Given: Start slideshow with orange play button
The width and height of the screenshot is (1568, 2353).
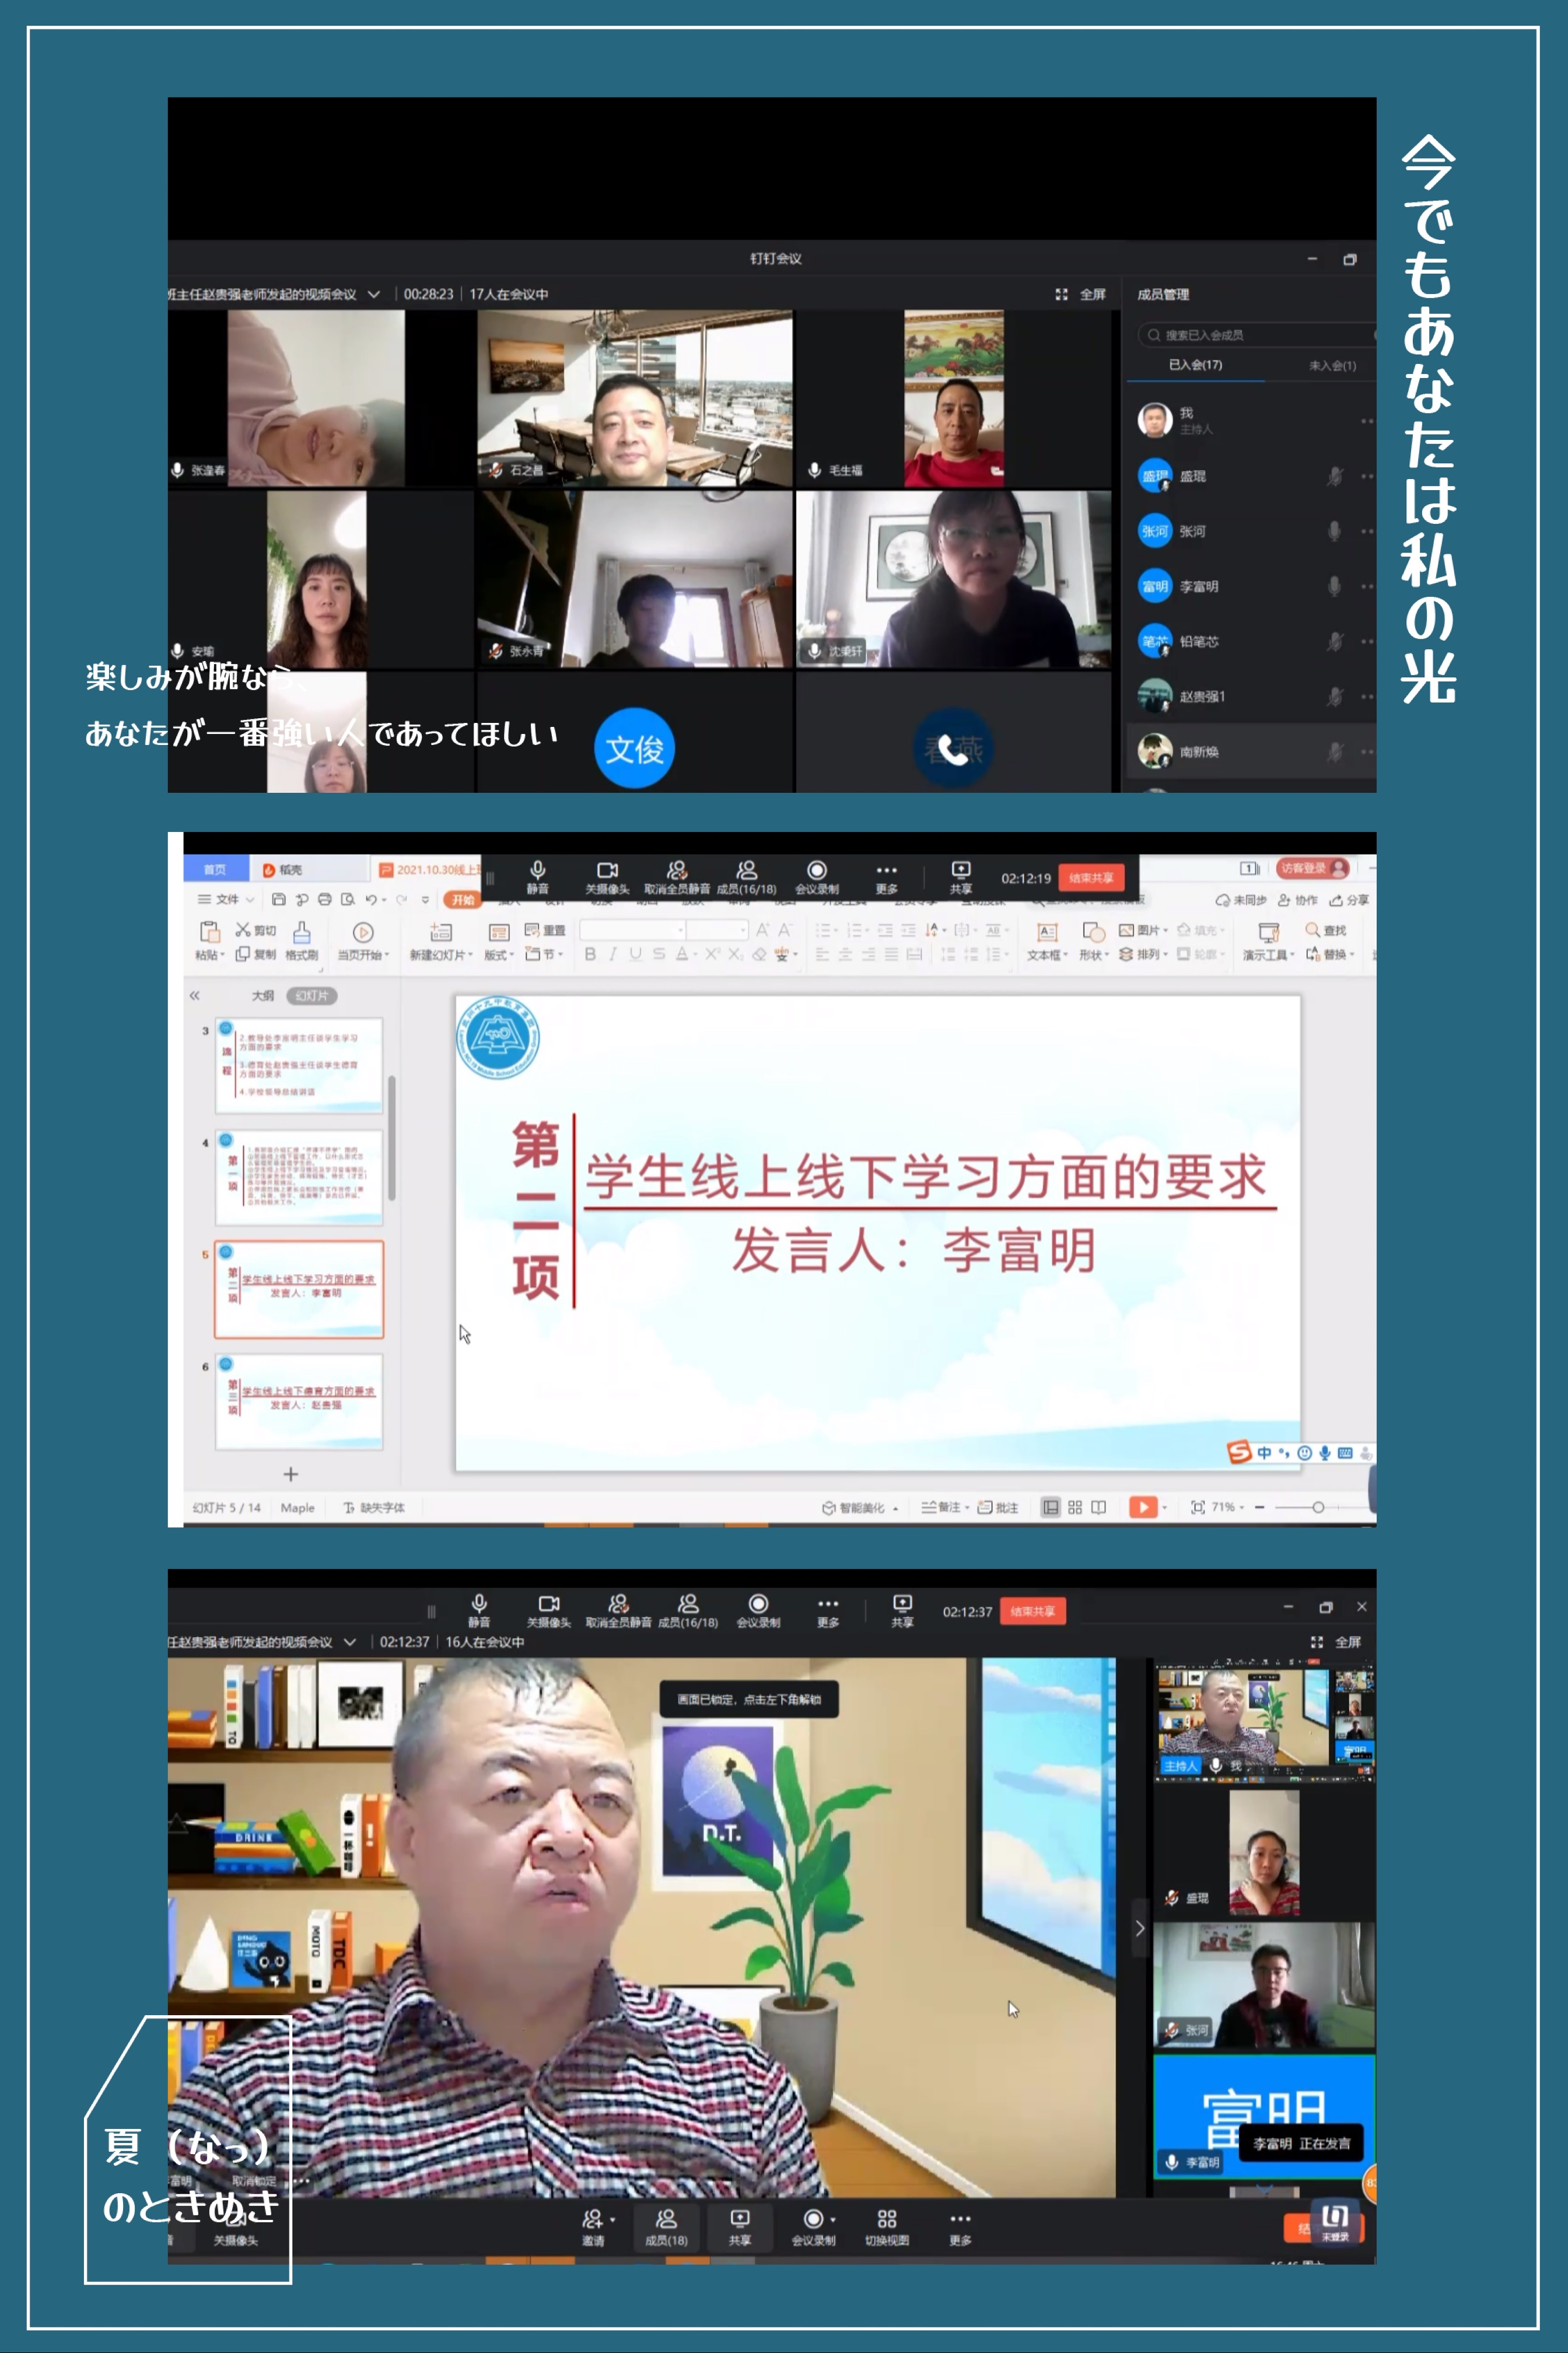Looking at the screenshot, I should tap(1142, 1507).
